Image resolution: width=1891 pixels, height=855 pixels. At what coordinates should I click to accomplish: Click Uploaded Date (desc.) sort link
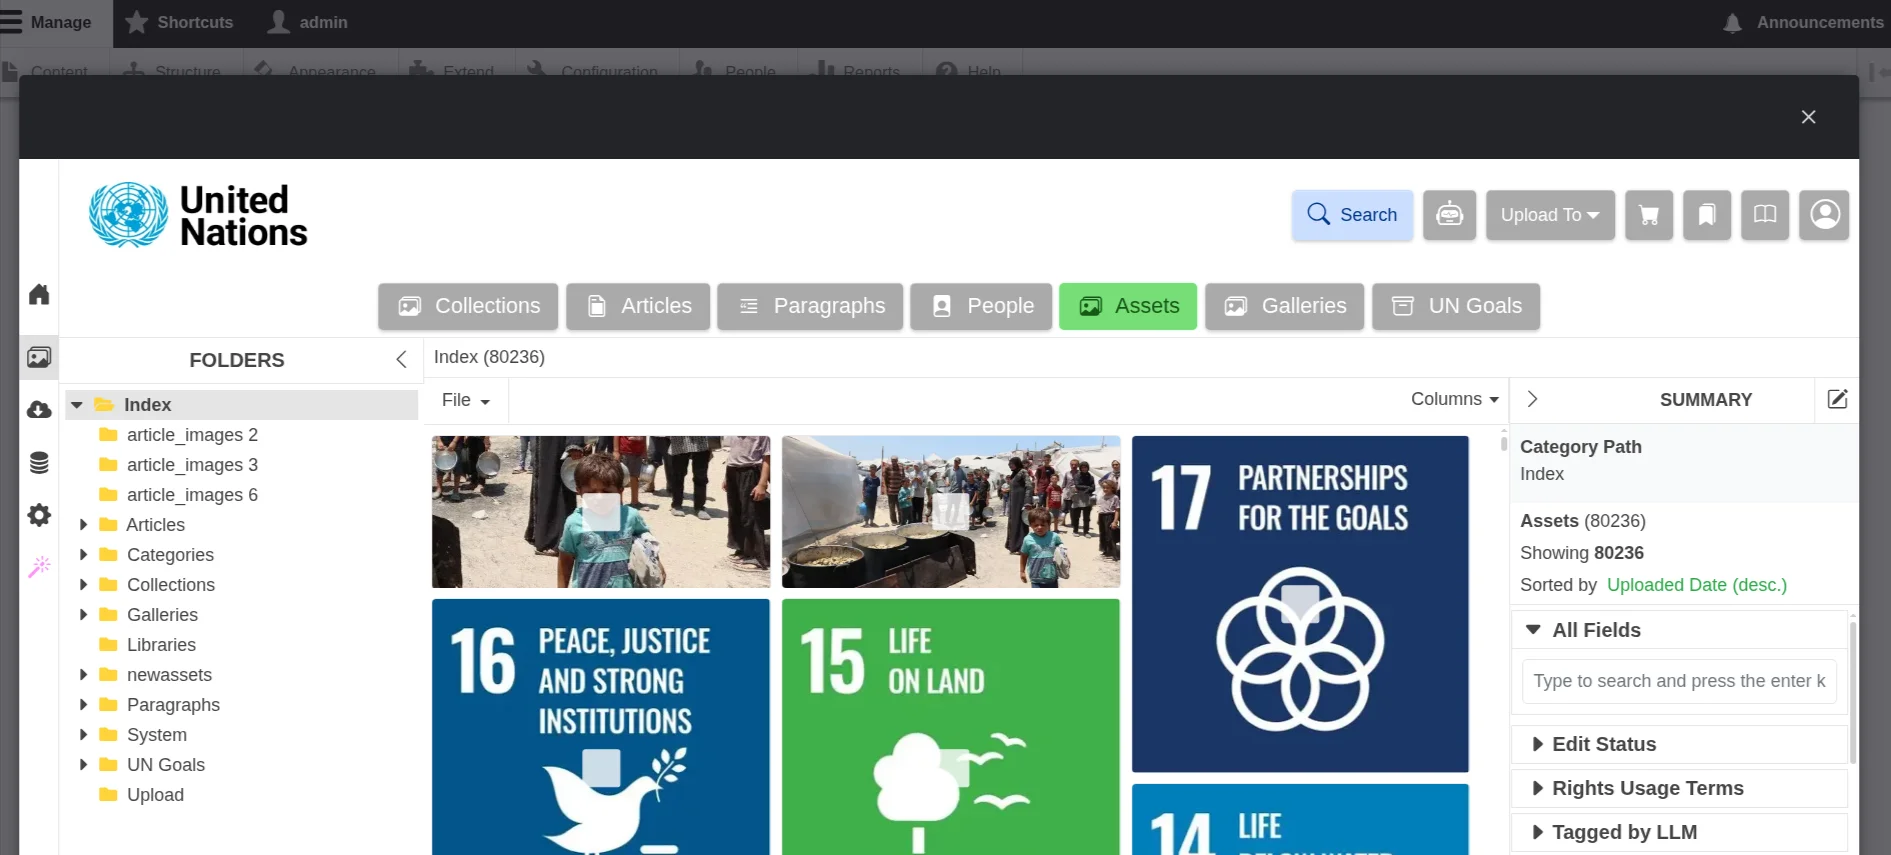coord(1696,585)
